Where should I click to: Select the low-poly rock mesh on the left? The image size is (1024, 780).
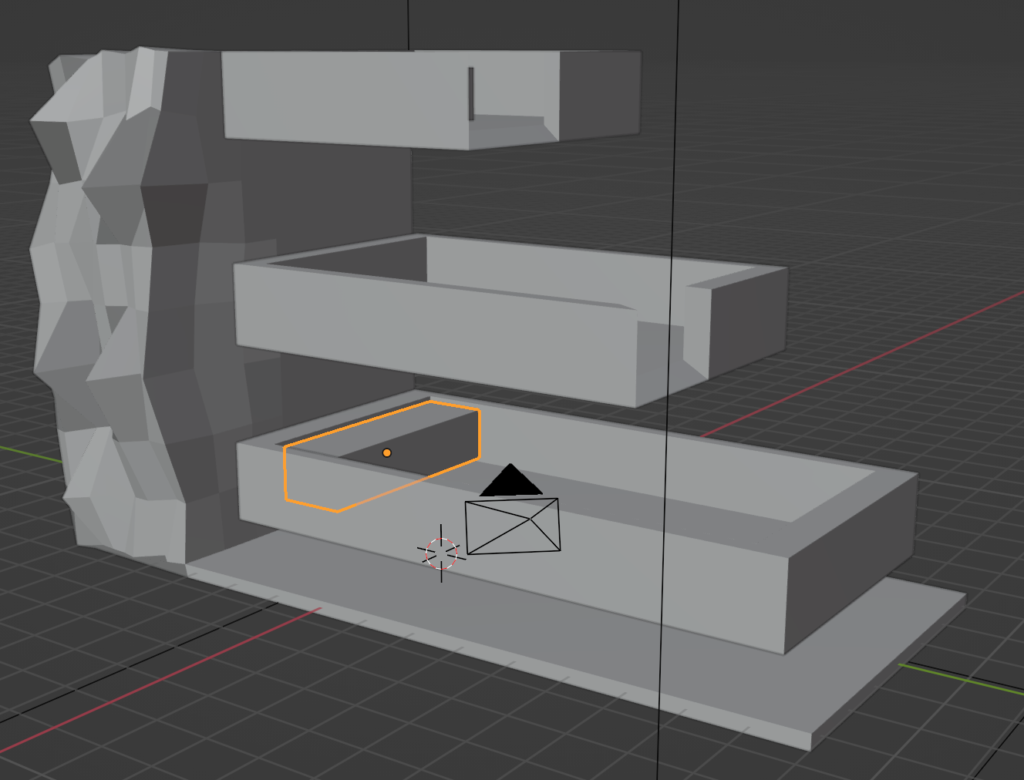pos(120,300)
